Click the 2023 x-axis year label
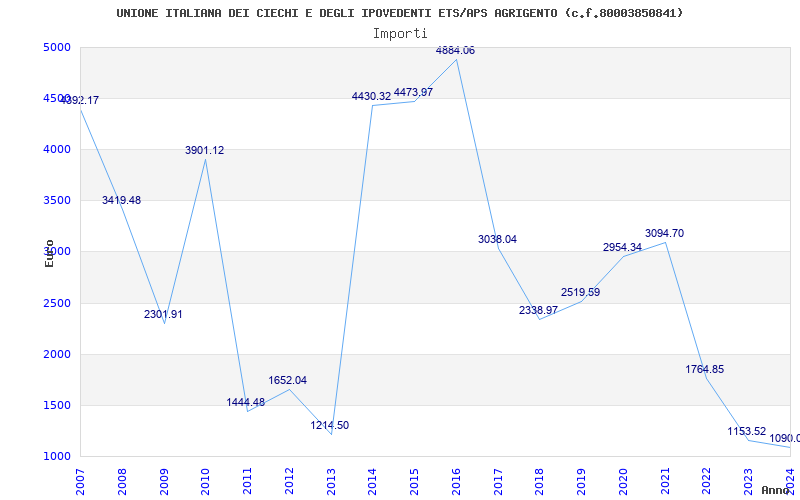 (x=748, y=482)
